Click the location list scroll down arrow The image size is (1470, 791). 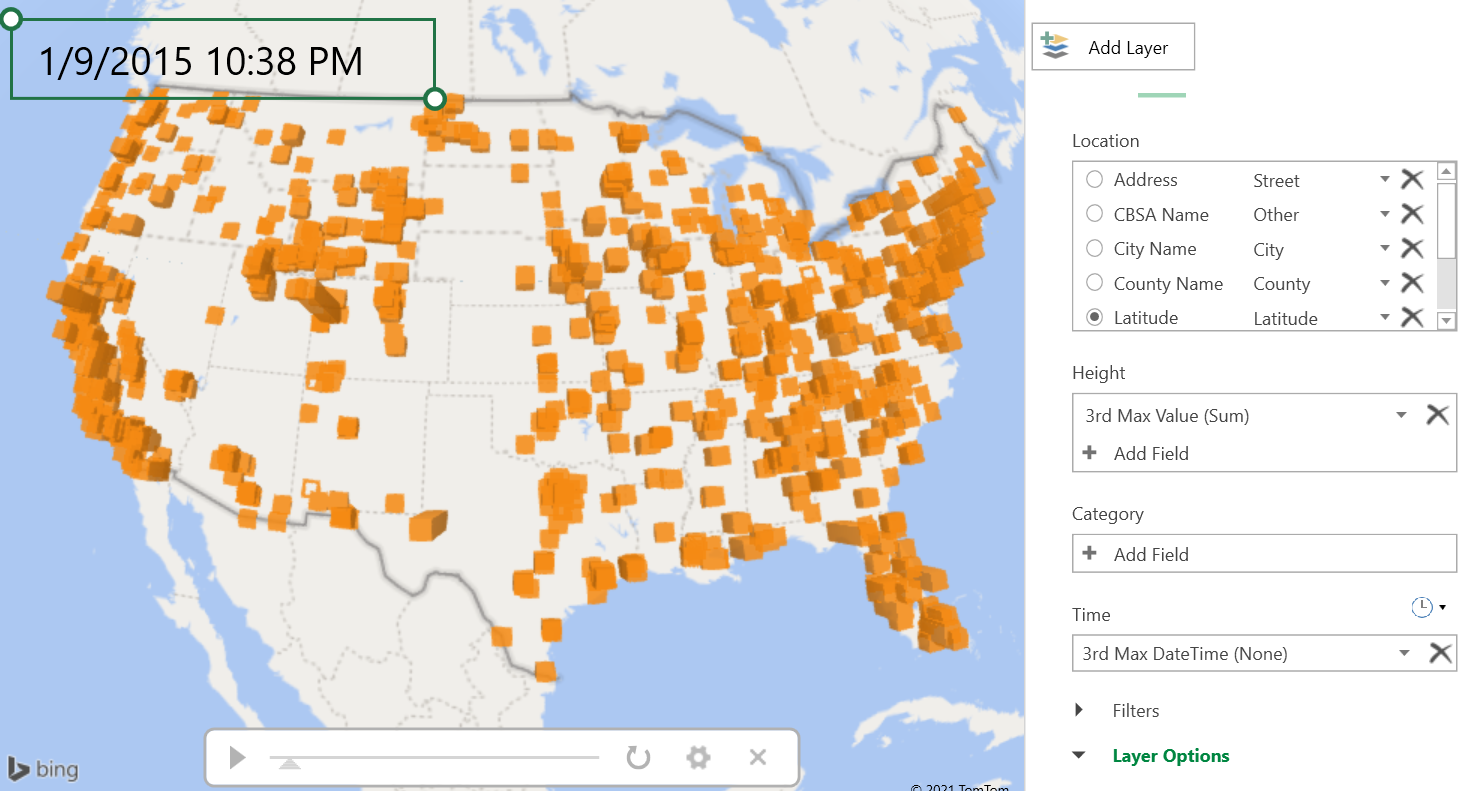tap(1446, 321)
